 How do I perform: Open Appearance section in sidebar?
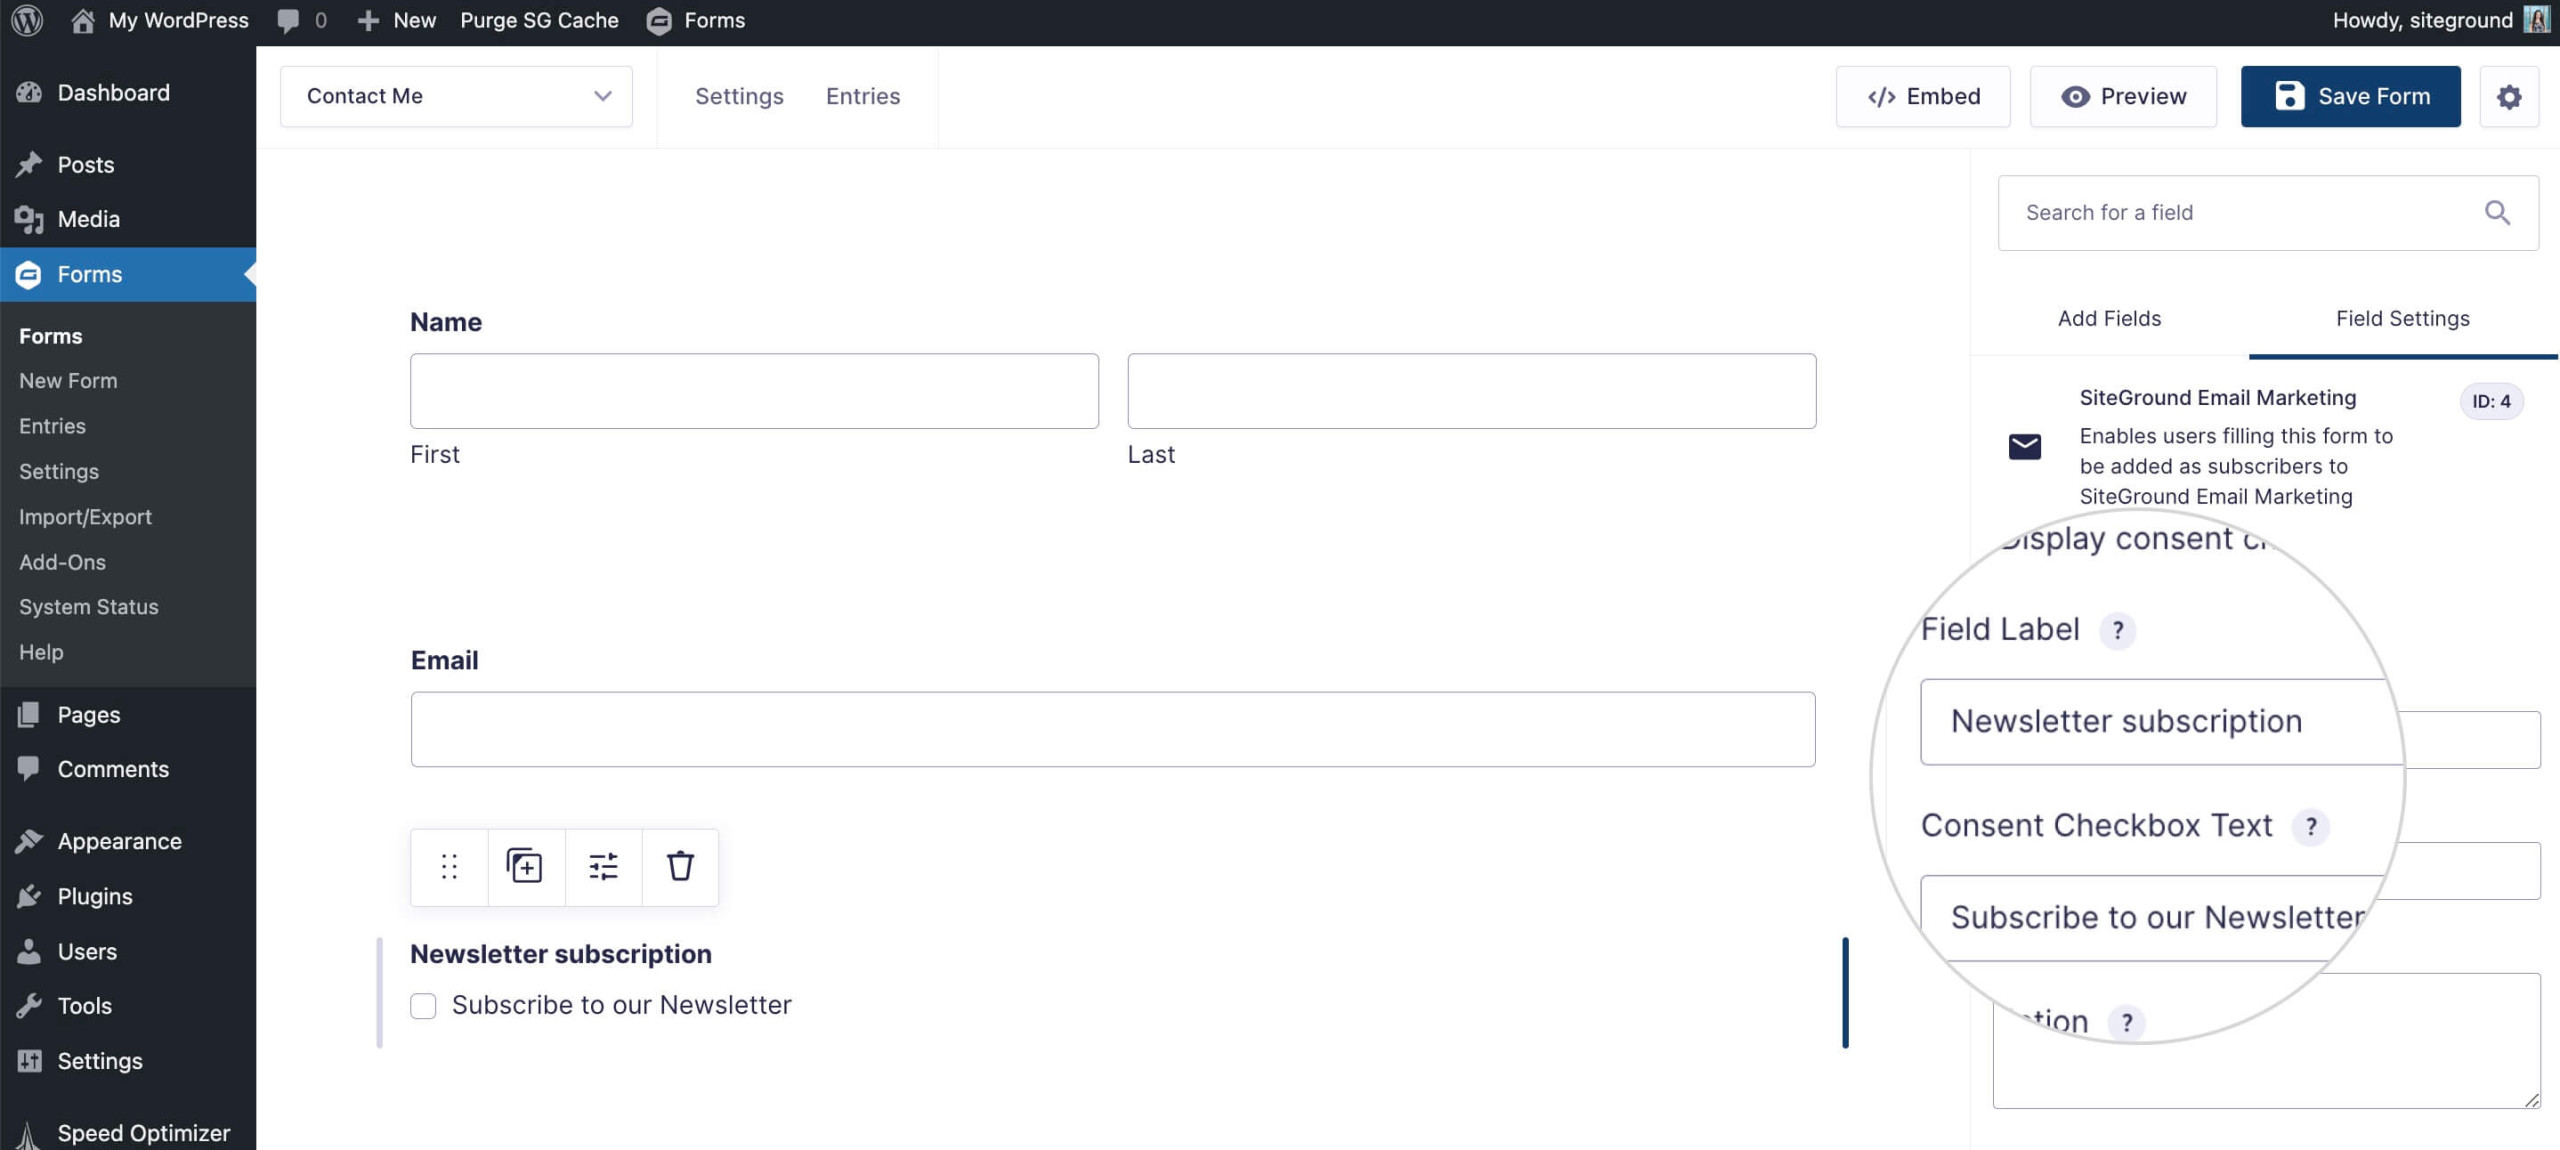(128, 841)
